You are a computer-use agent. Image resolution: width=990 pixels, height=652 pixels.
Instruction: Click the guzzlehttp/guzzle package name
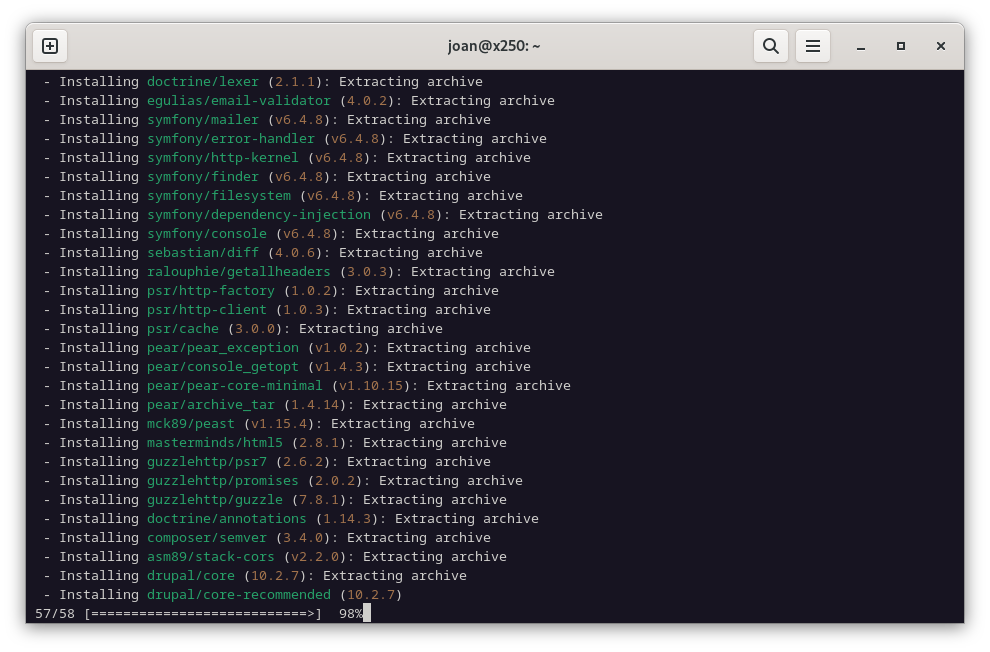[x=215, y=499]
